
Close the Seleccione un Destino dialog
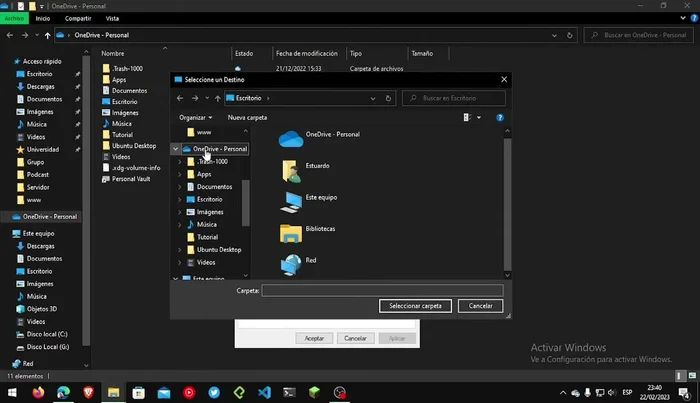click(x=504, y=79)
